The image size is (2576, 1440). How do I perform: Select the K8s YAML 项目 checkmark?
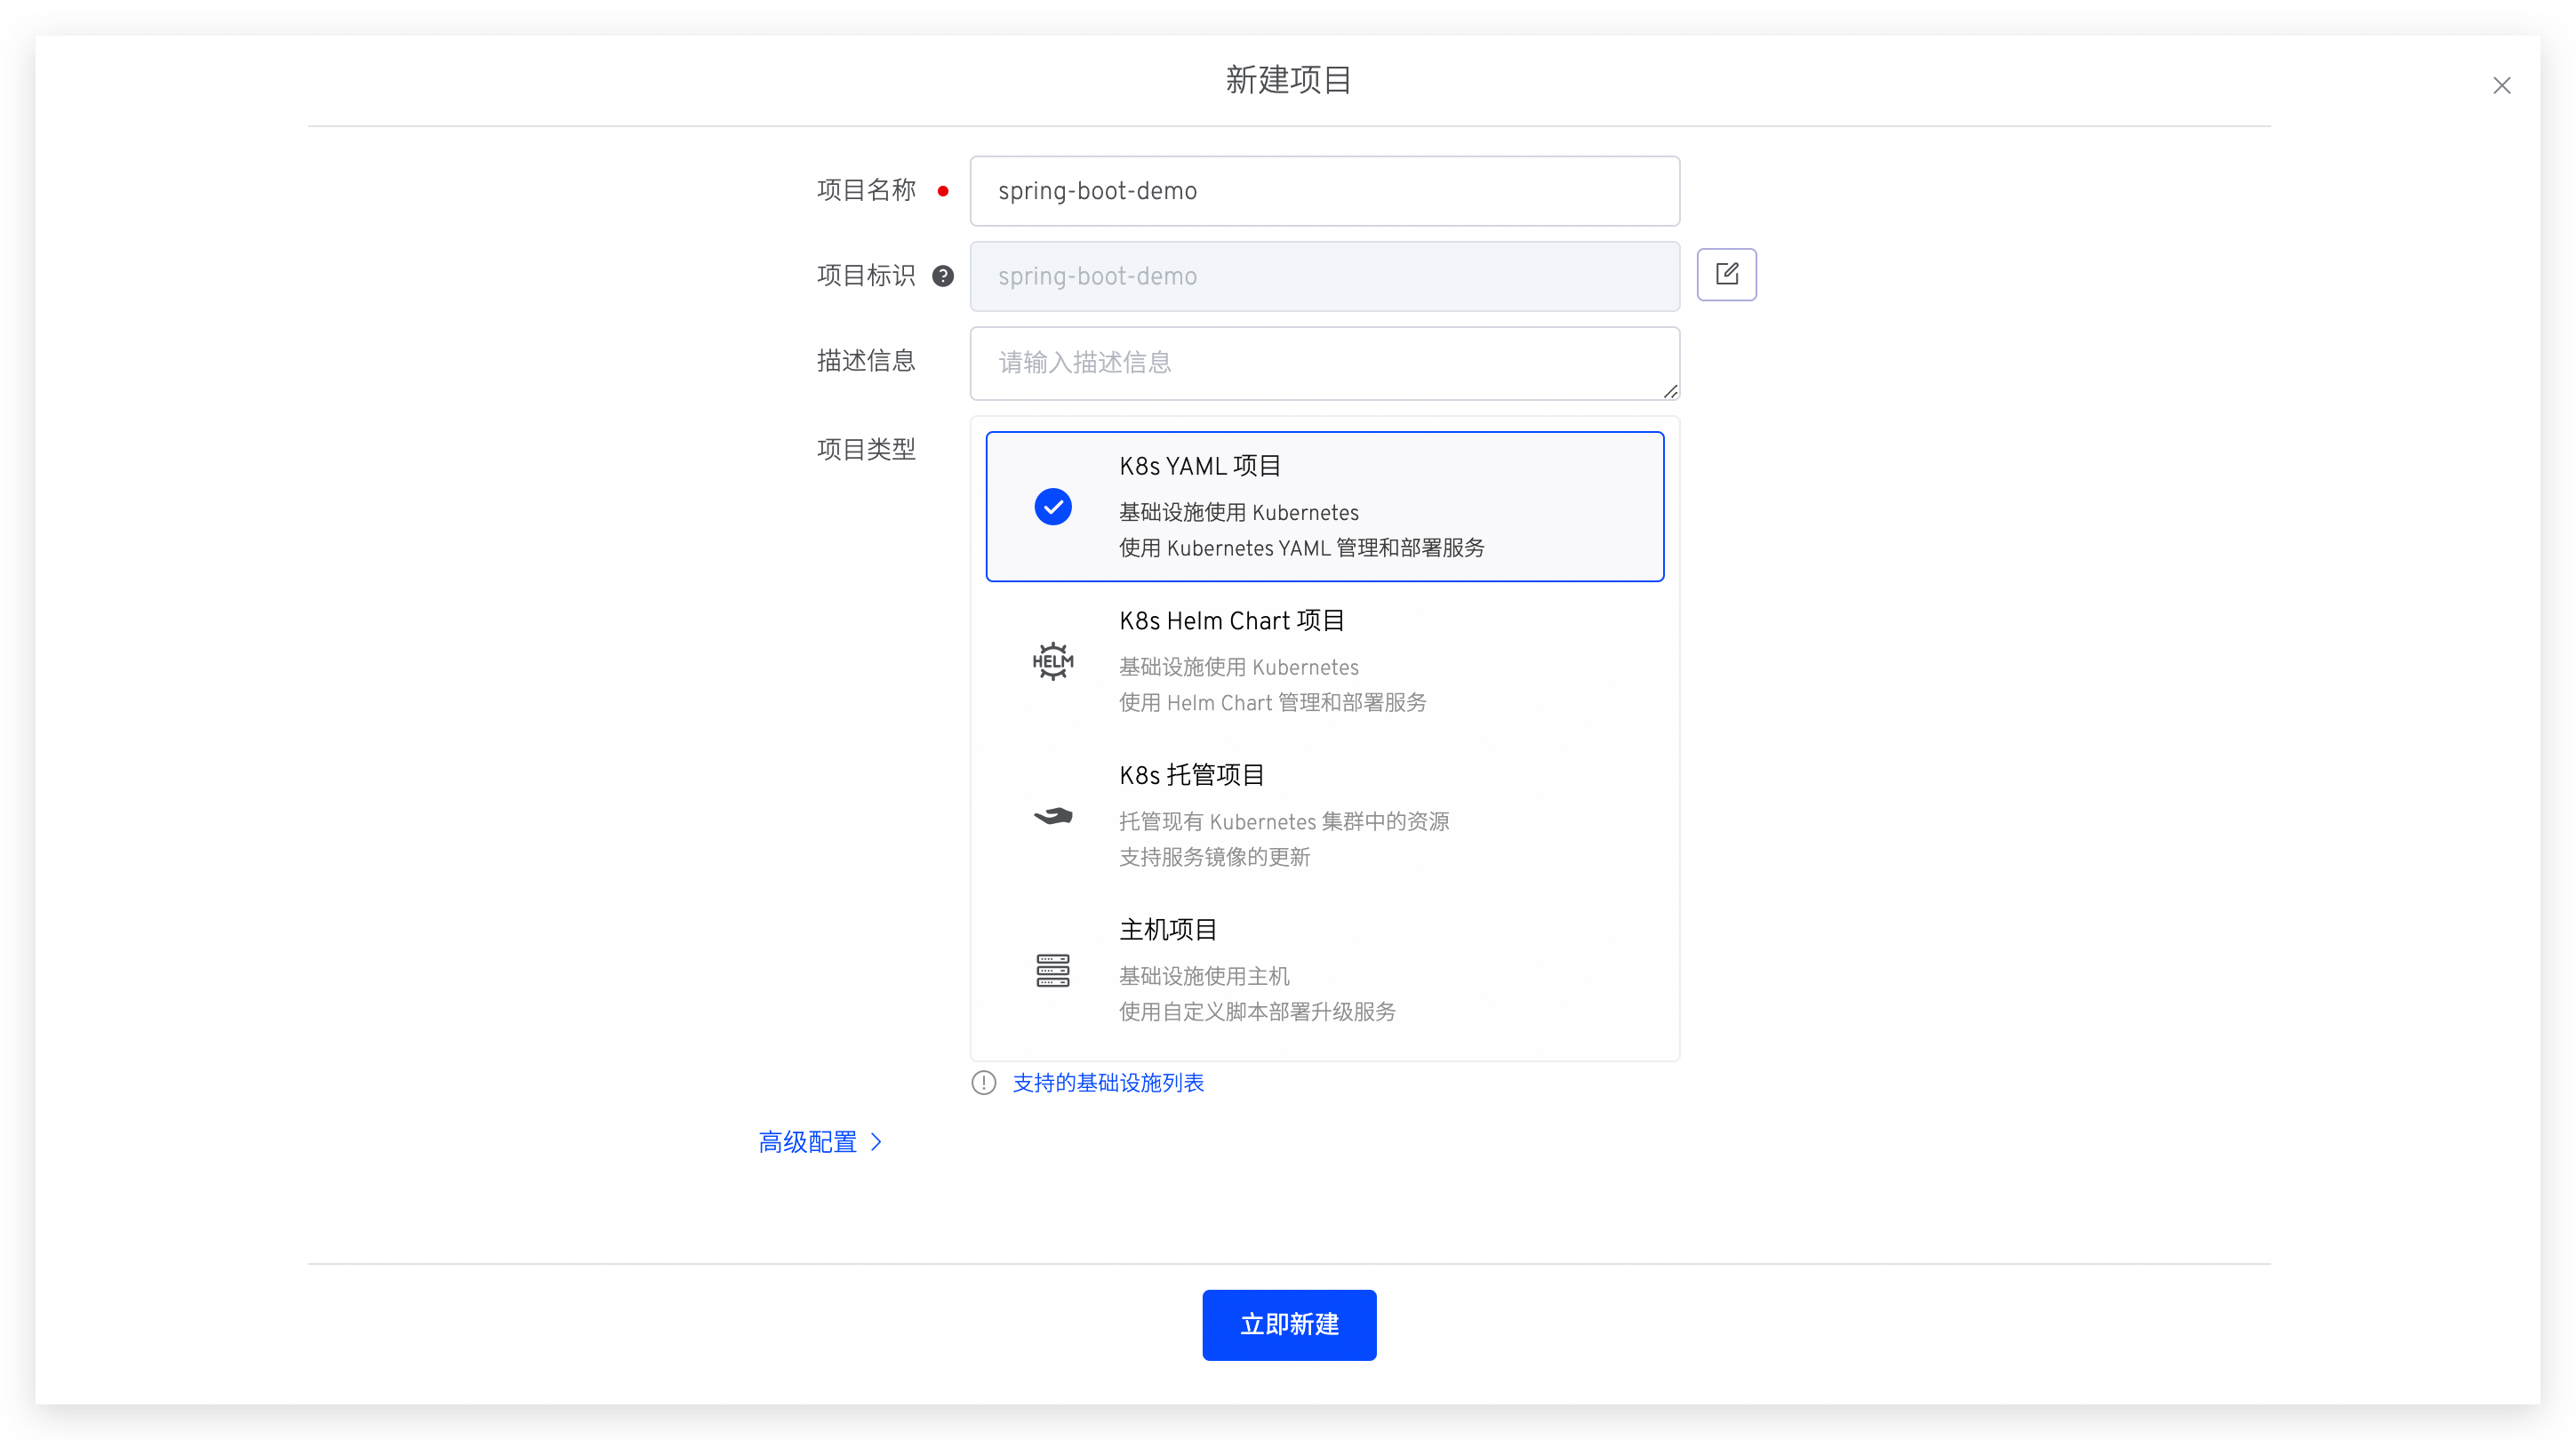(1053, 507)
